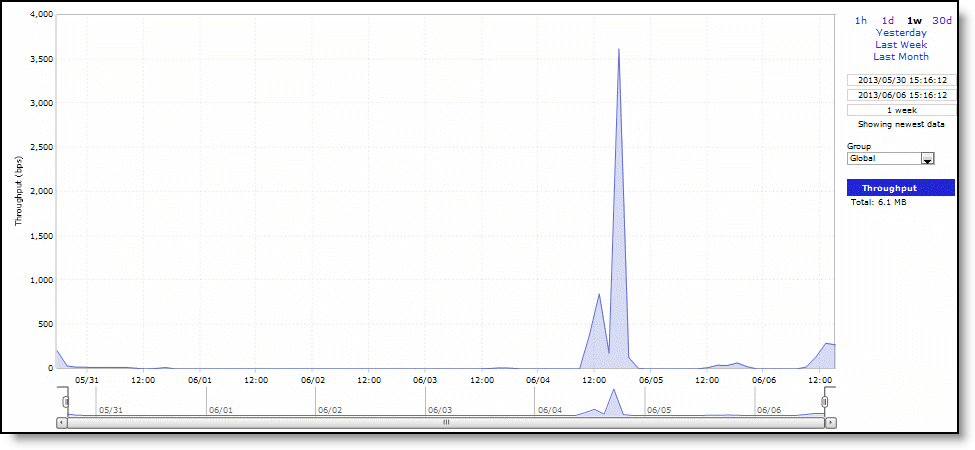
Task: Click the navigator scrollbar left arrow
Action: pyautogui.click(x=62, y=423)
